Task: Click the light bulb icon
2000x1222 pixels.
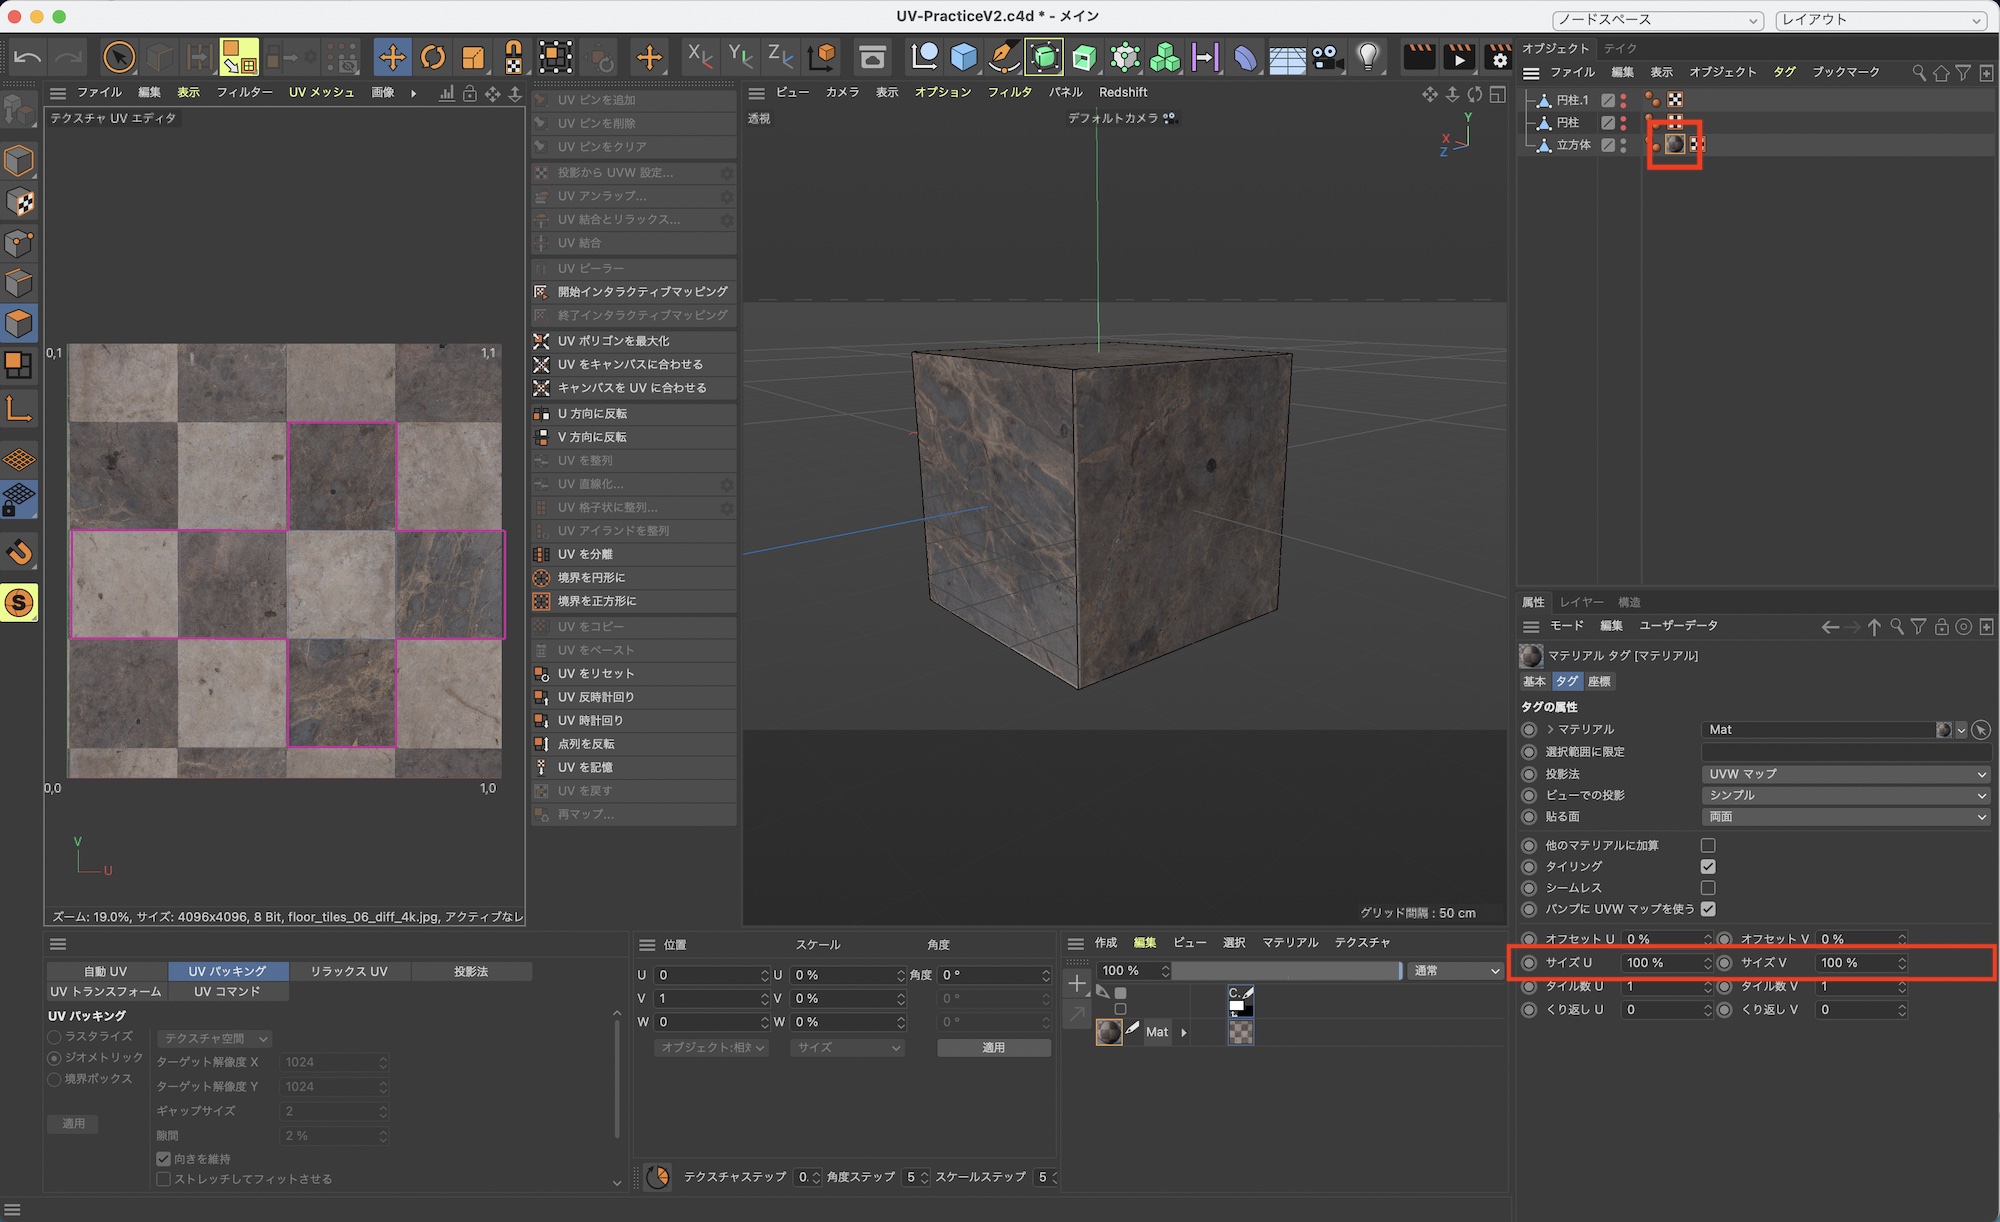Action: [1368, 57]
